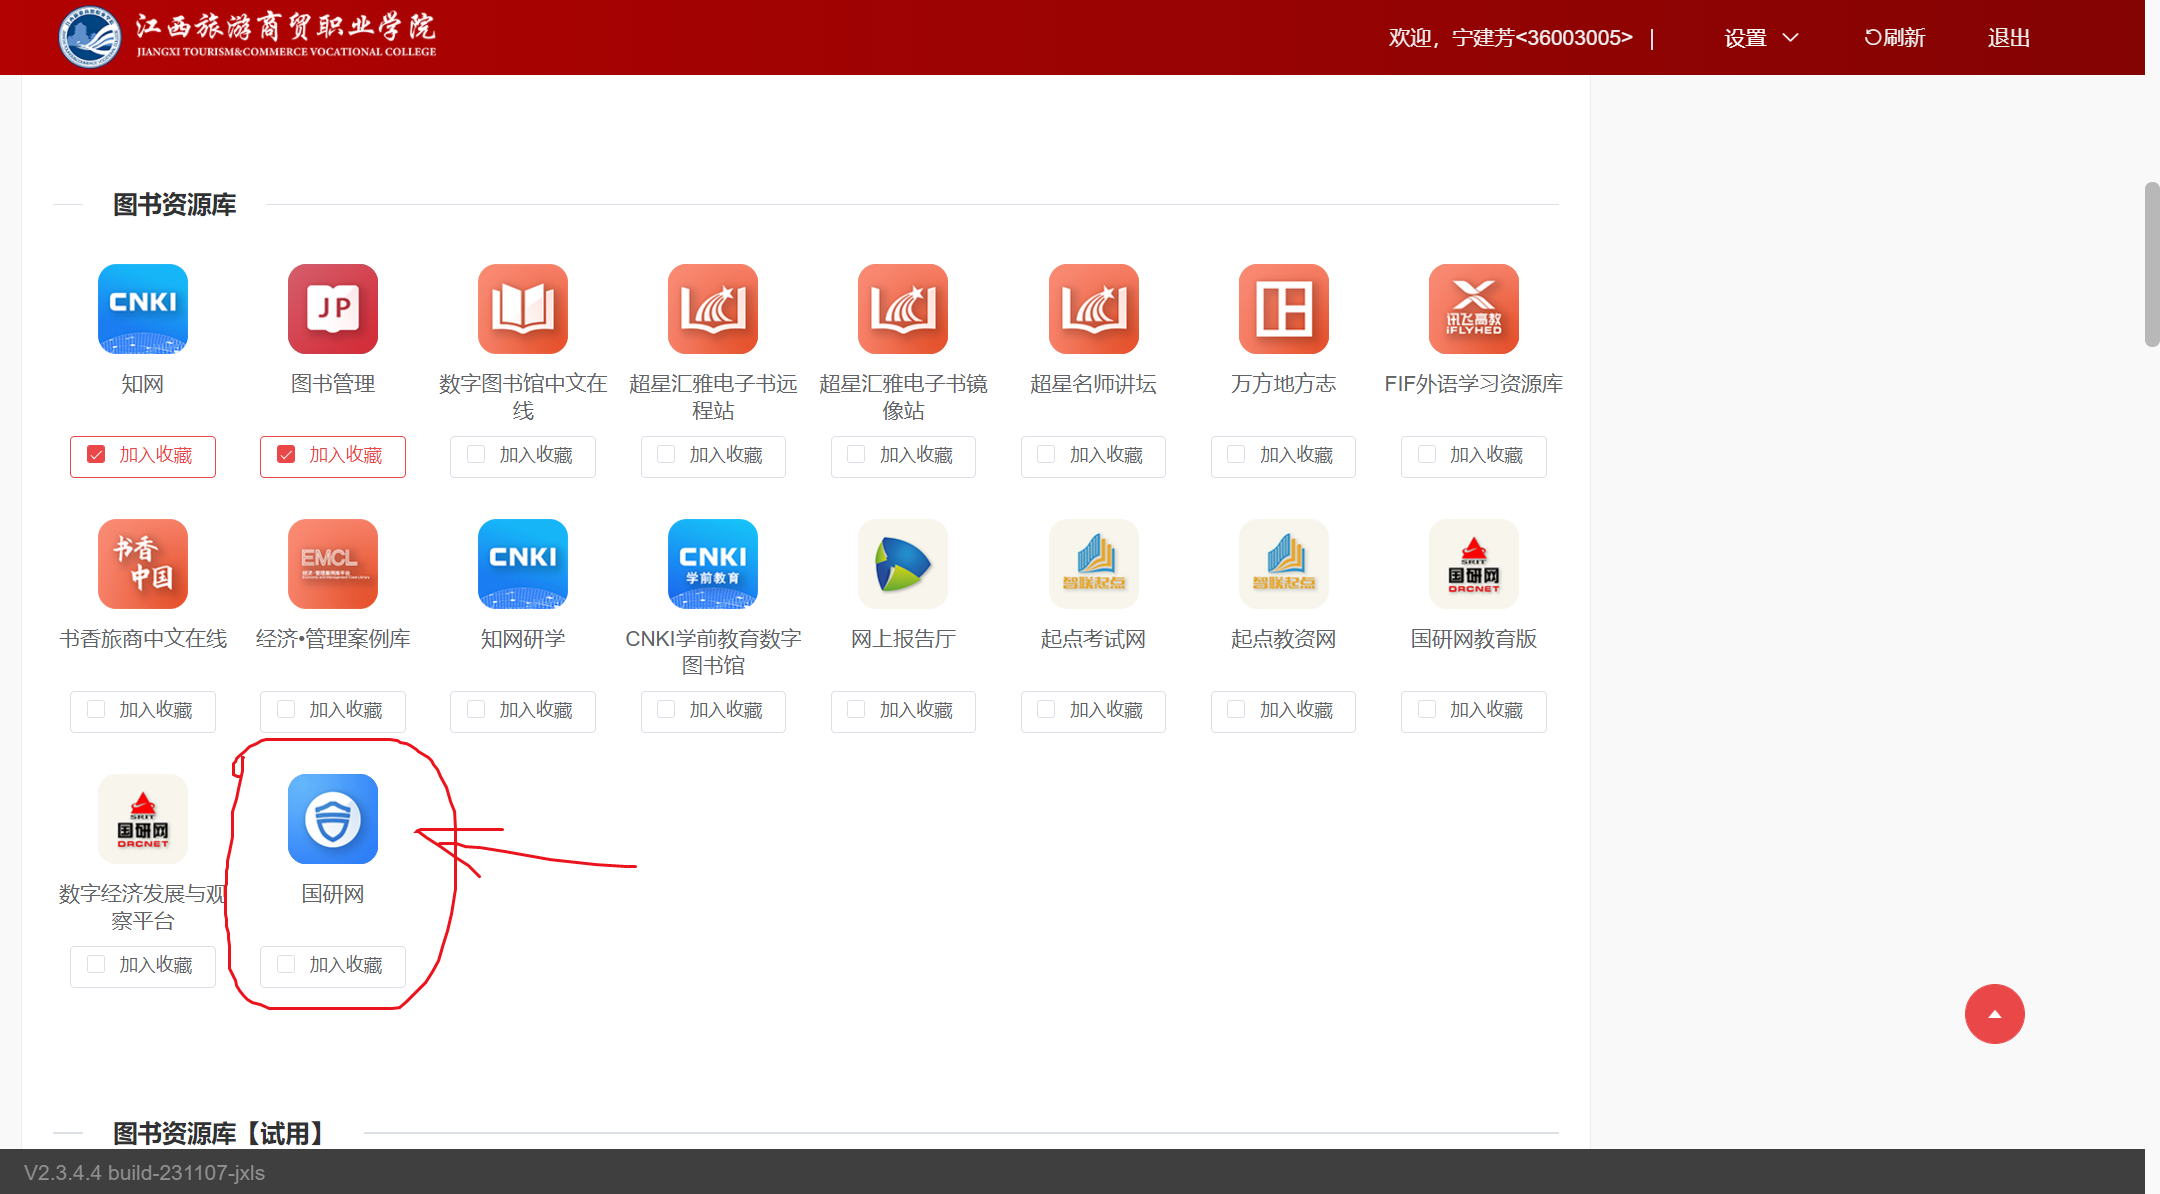
Task: Open 超星名师讲坛 icon
Action: [x=1094, y=309]
